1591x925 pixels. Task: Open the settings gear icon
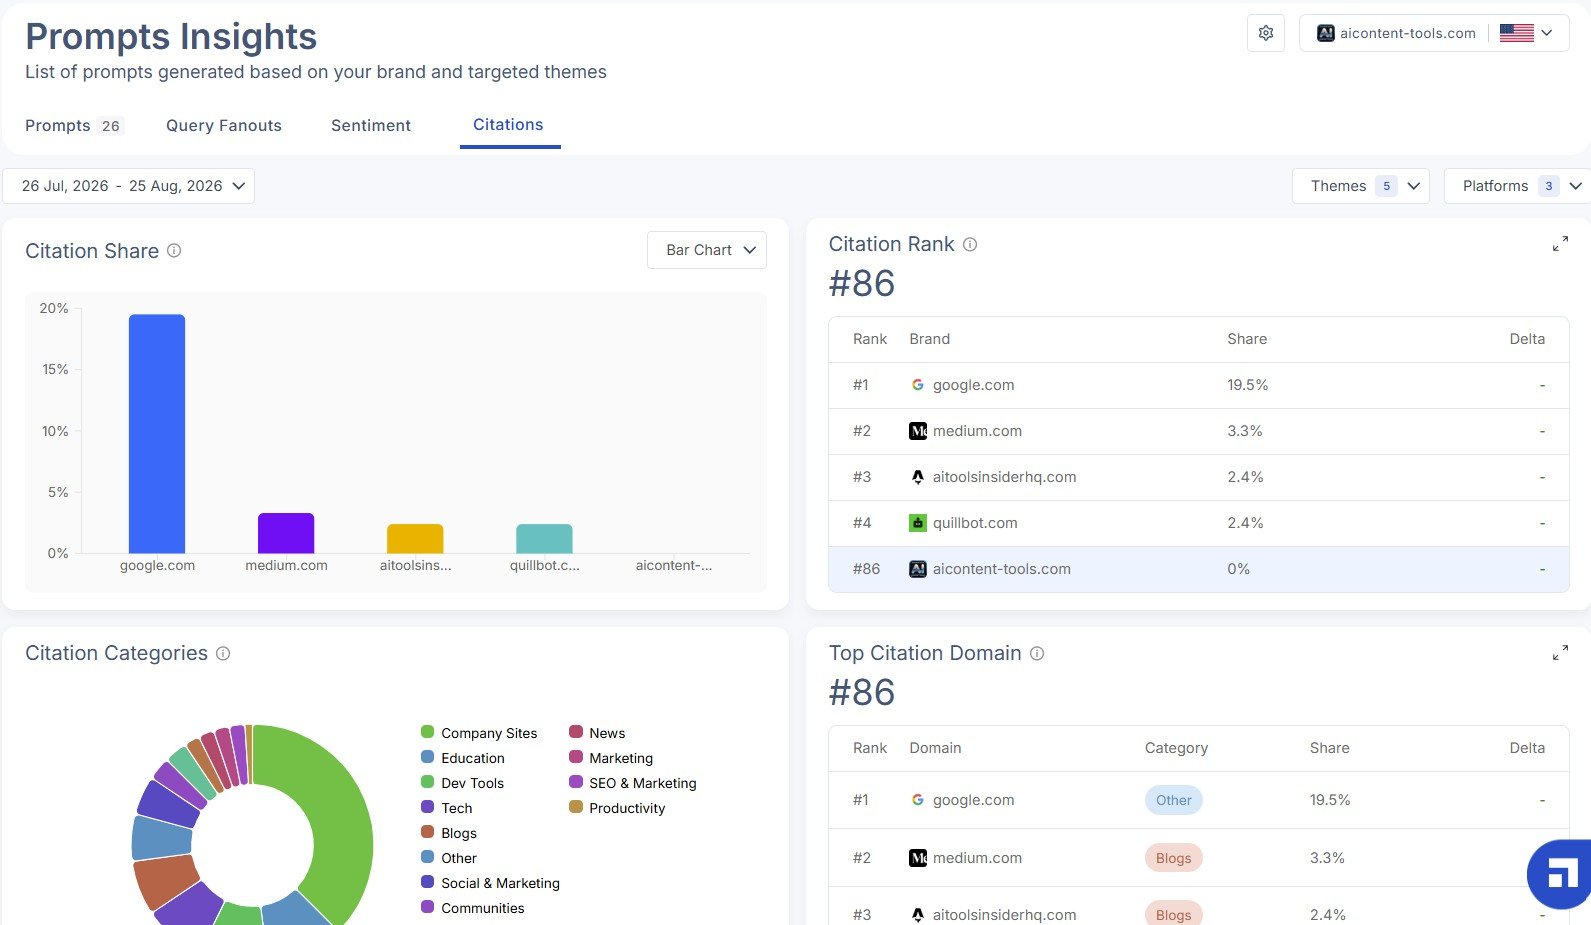[1266, 33]
